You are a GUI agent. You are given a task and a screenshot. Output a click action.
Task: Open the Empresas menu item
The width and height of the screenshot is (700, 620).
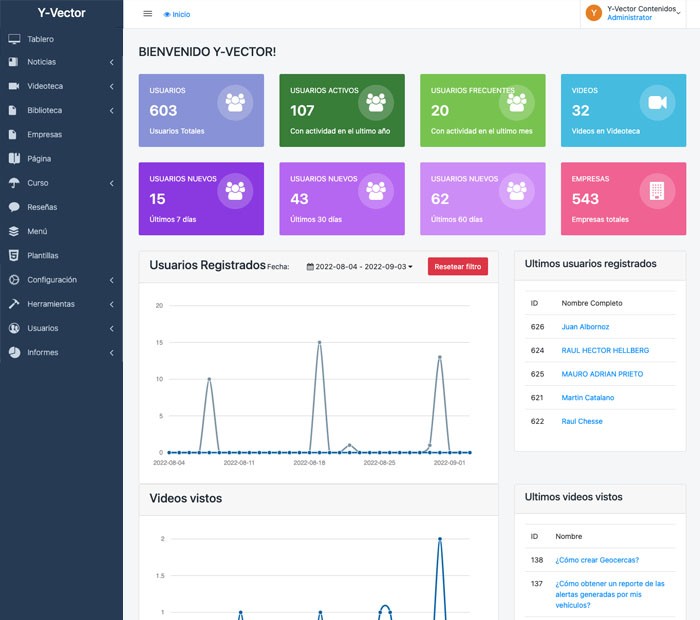(x=45, y=135)
